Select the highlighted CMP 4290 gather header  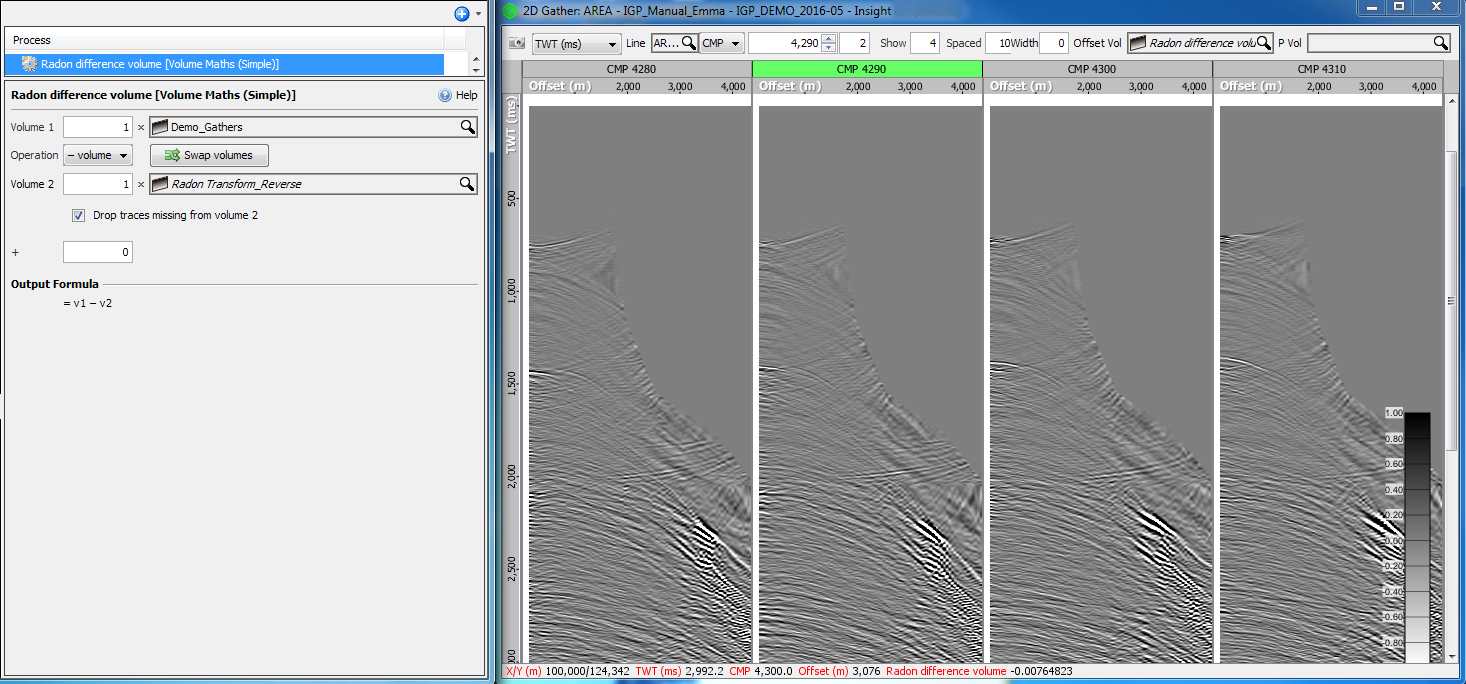click(867, 69)
